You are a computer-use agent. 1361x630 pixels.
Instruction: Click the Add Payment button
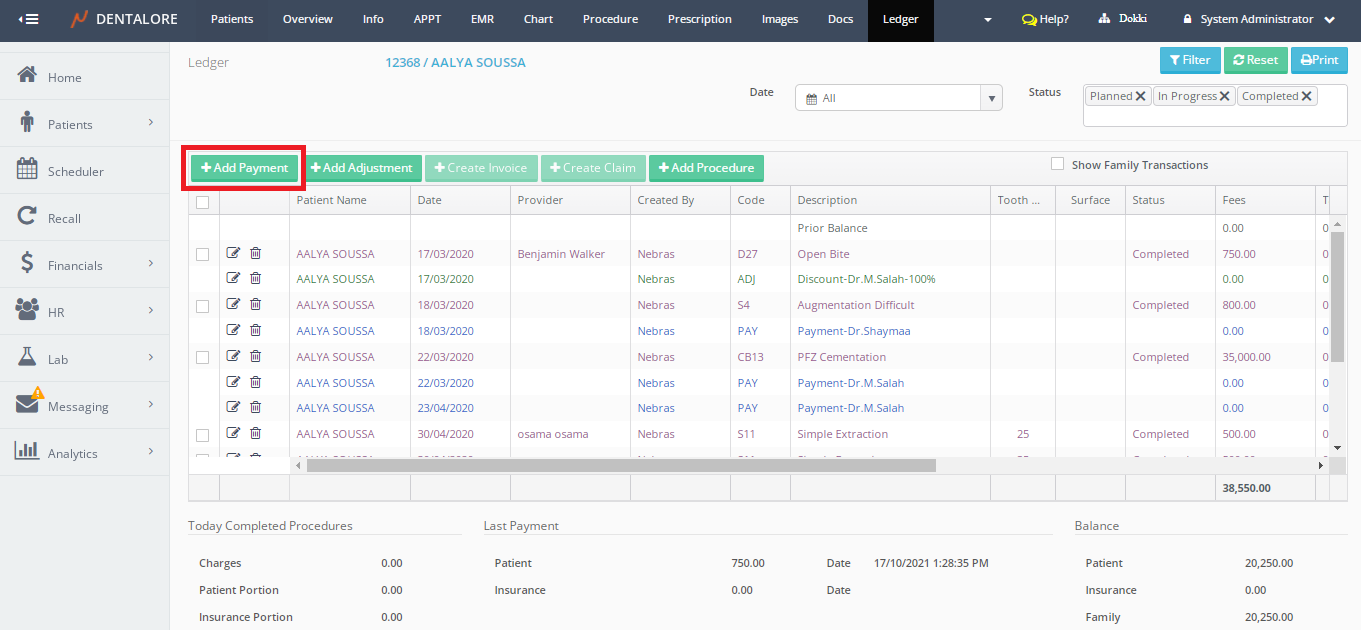pyautogui.click(x=244, y=168)
